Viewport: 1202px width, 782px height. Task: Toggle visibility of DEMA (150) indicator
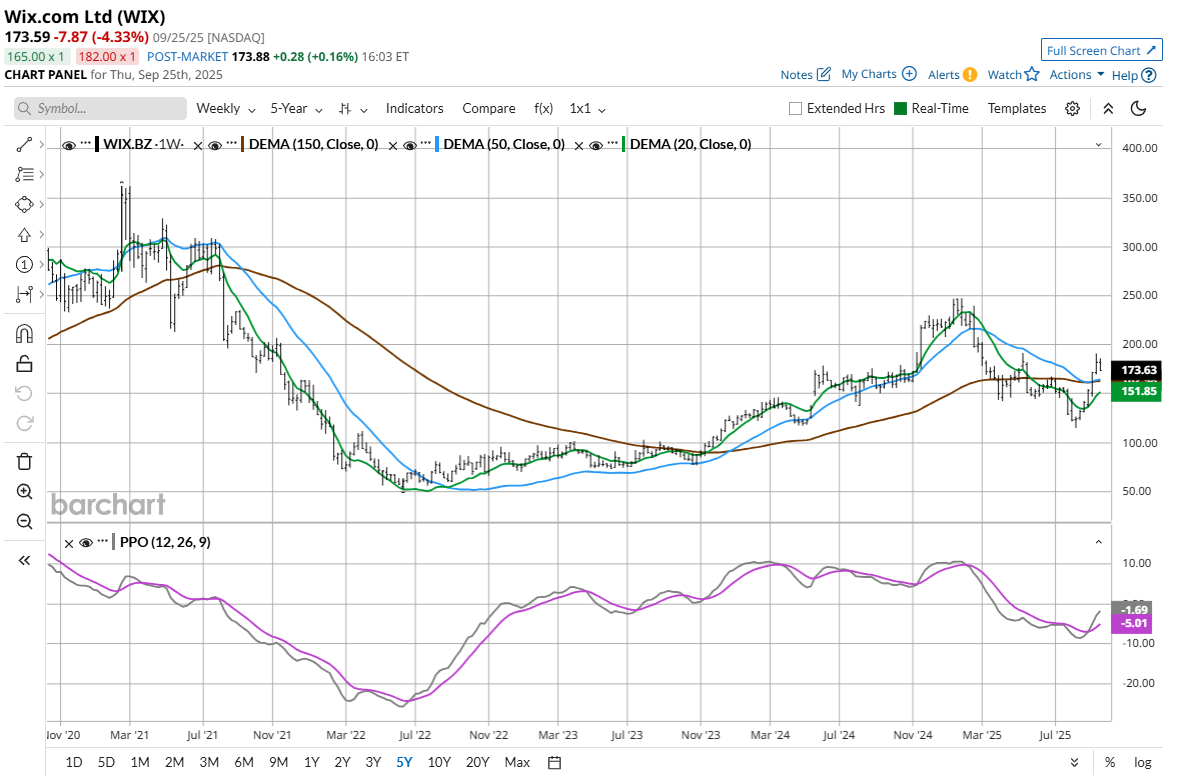click(216, 144)
